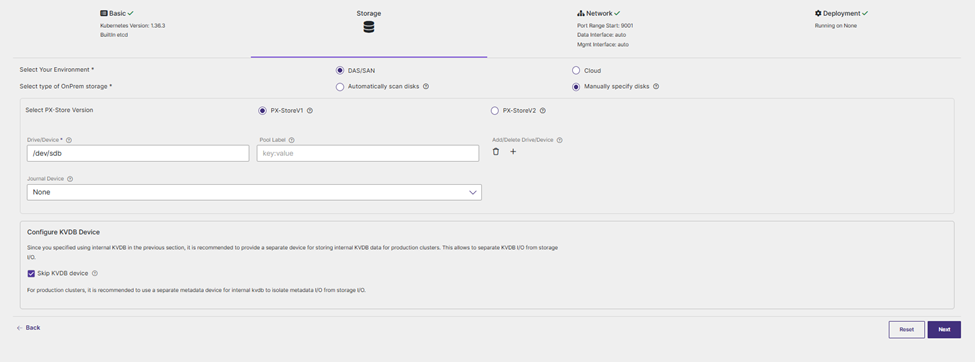Open help icon beside PX-StoreV2
Image resolution: width=975 pixels, height=362 pixels.
[543, 111]
